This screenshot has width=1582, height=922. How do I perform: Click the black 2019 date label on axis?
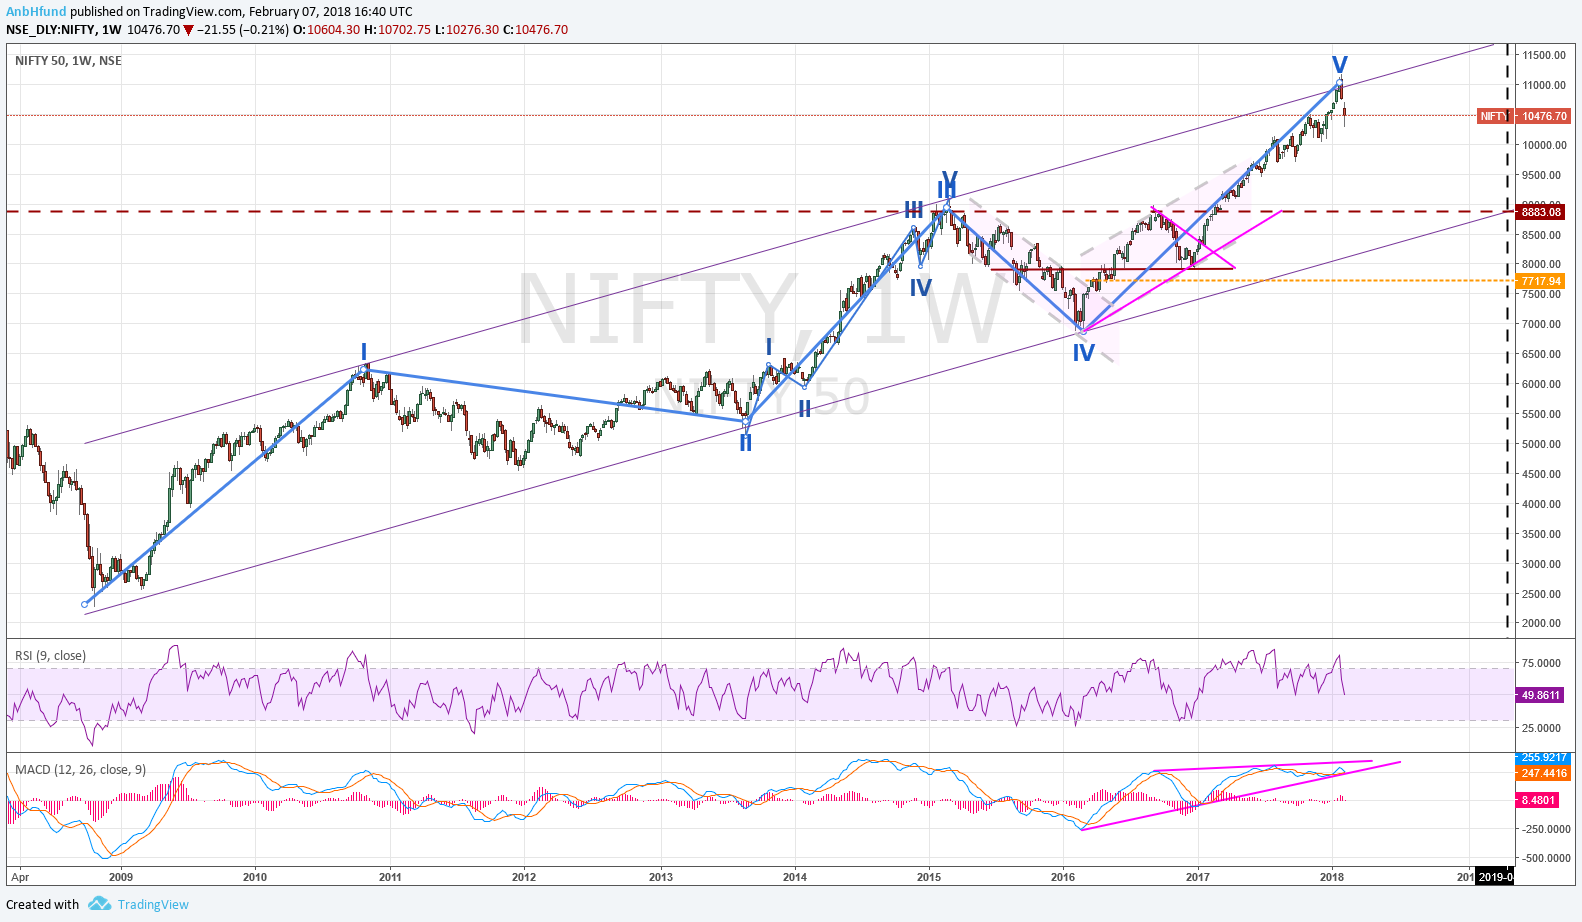point(1495,877)
